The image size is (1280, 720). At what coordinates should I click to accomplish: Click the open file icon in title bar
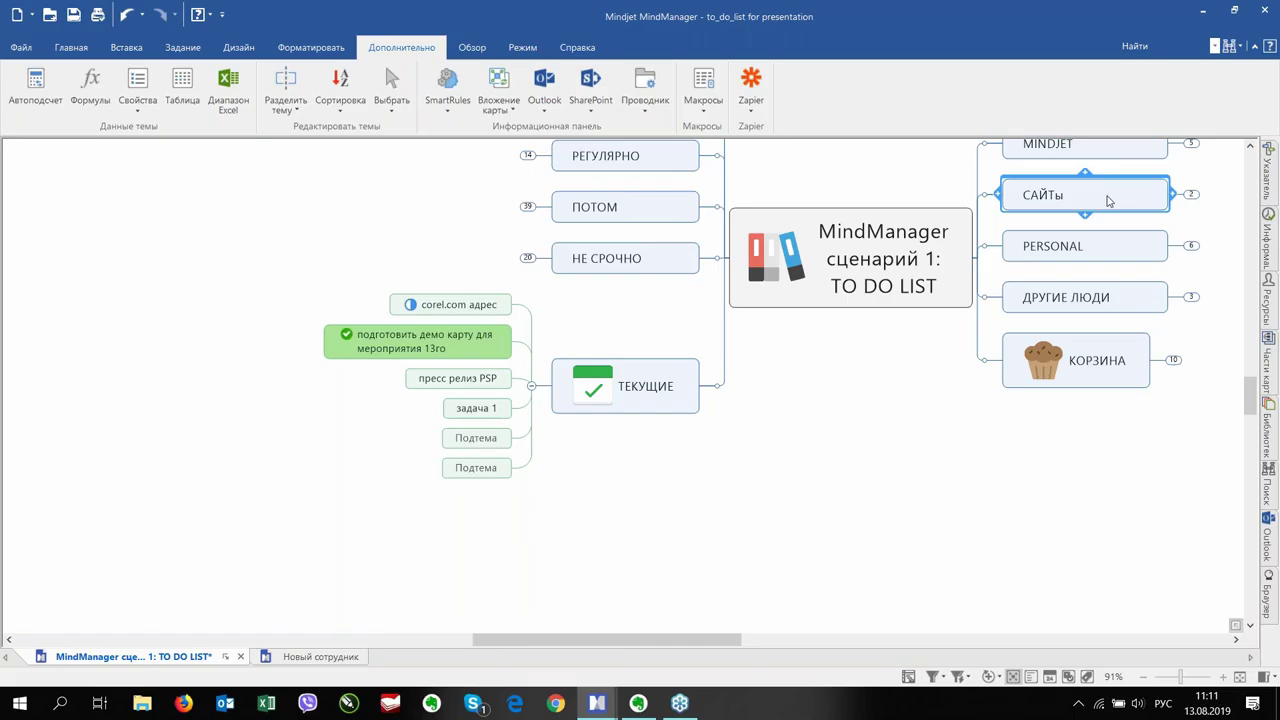point(49,15)
